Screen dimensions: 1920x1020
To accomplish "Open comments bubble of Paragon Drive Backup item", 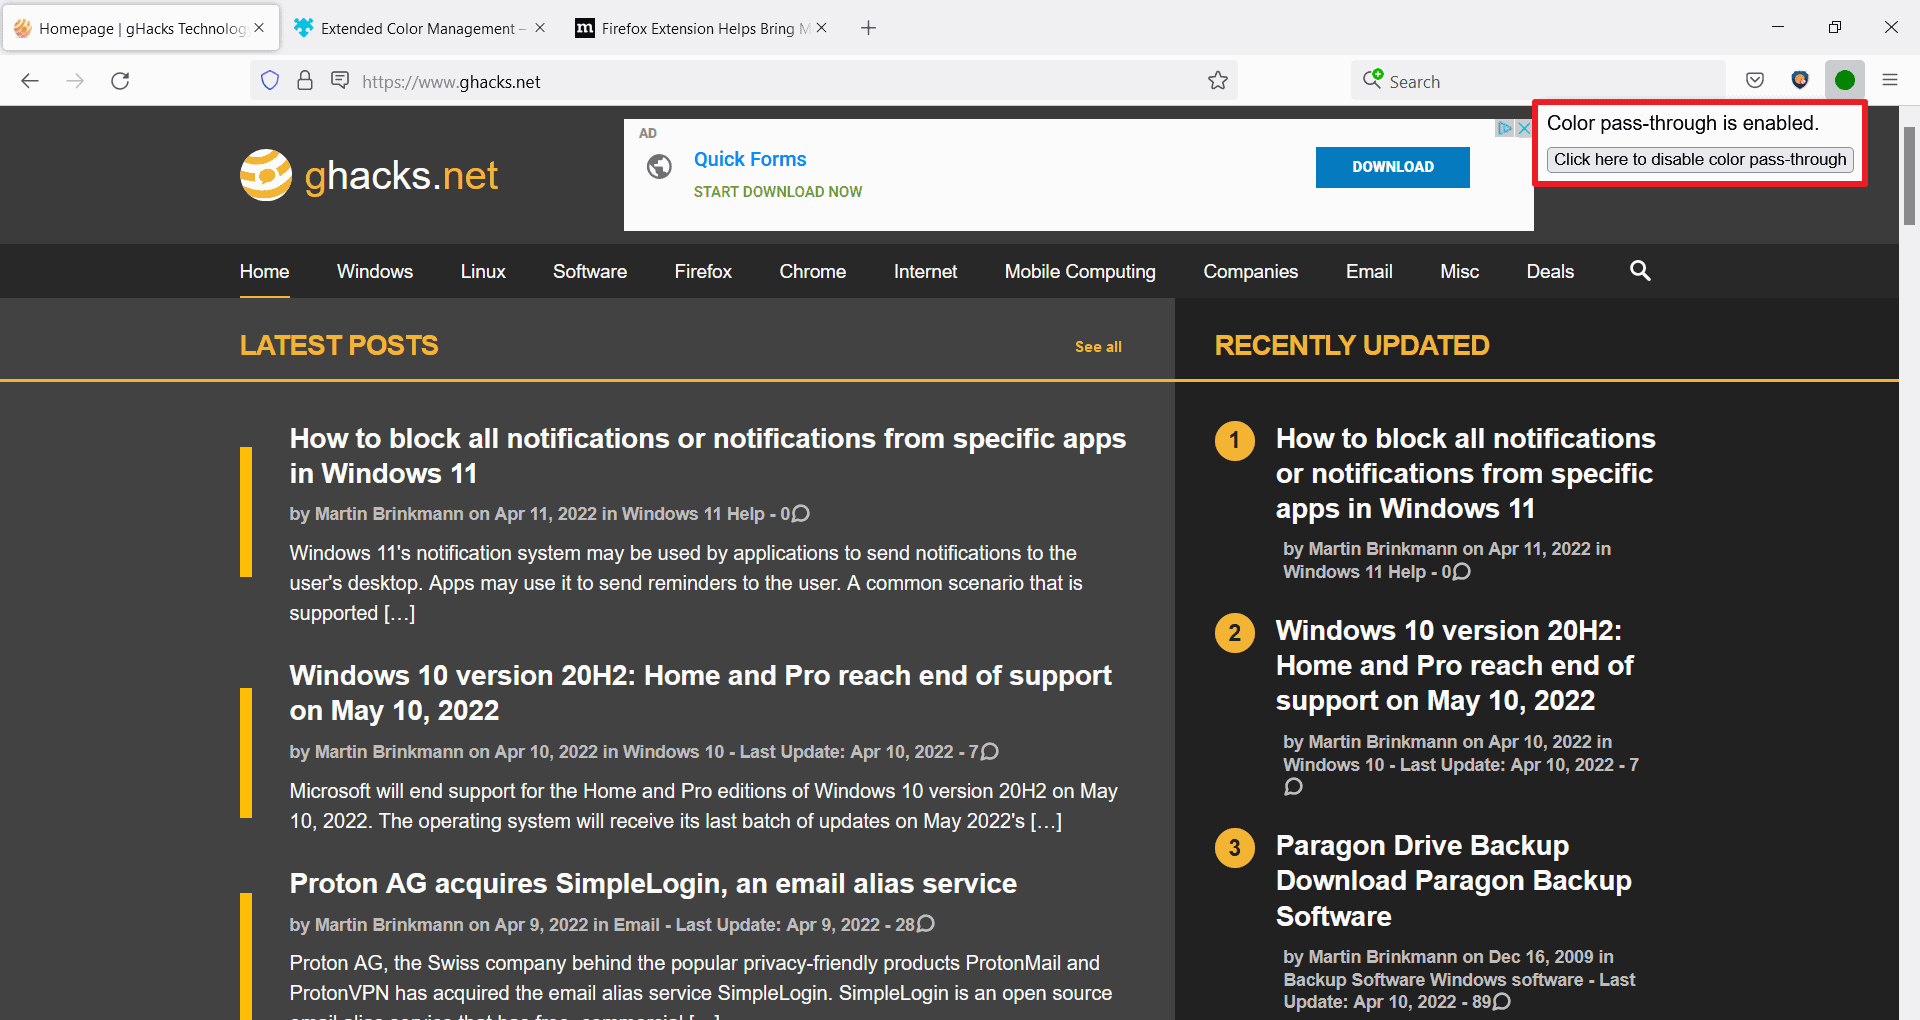I will (x=1501, y=1002).
